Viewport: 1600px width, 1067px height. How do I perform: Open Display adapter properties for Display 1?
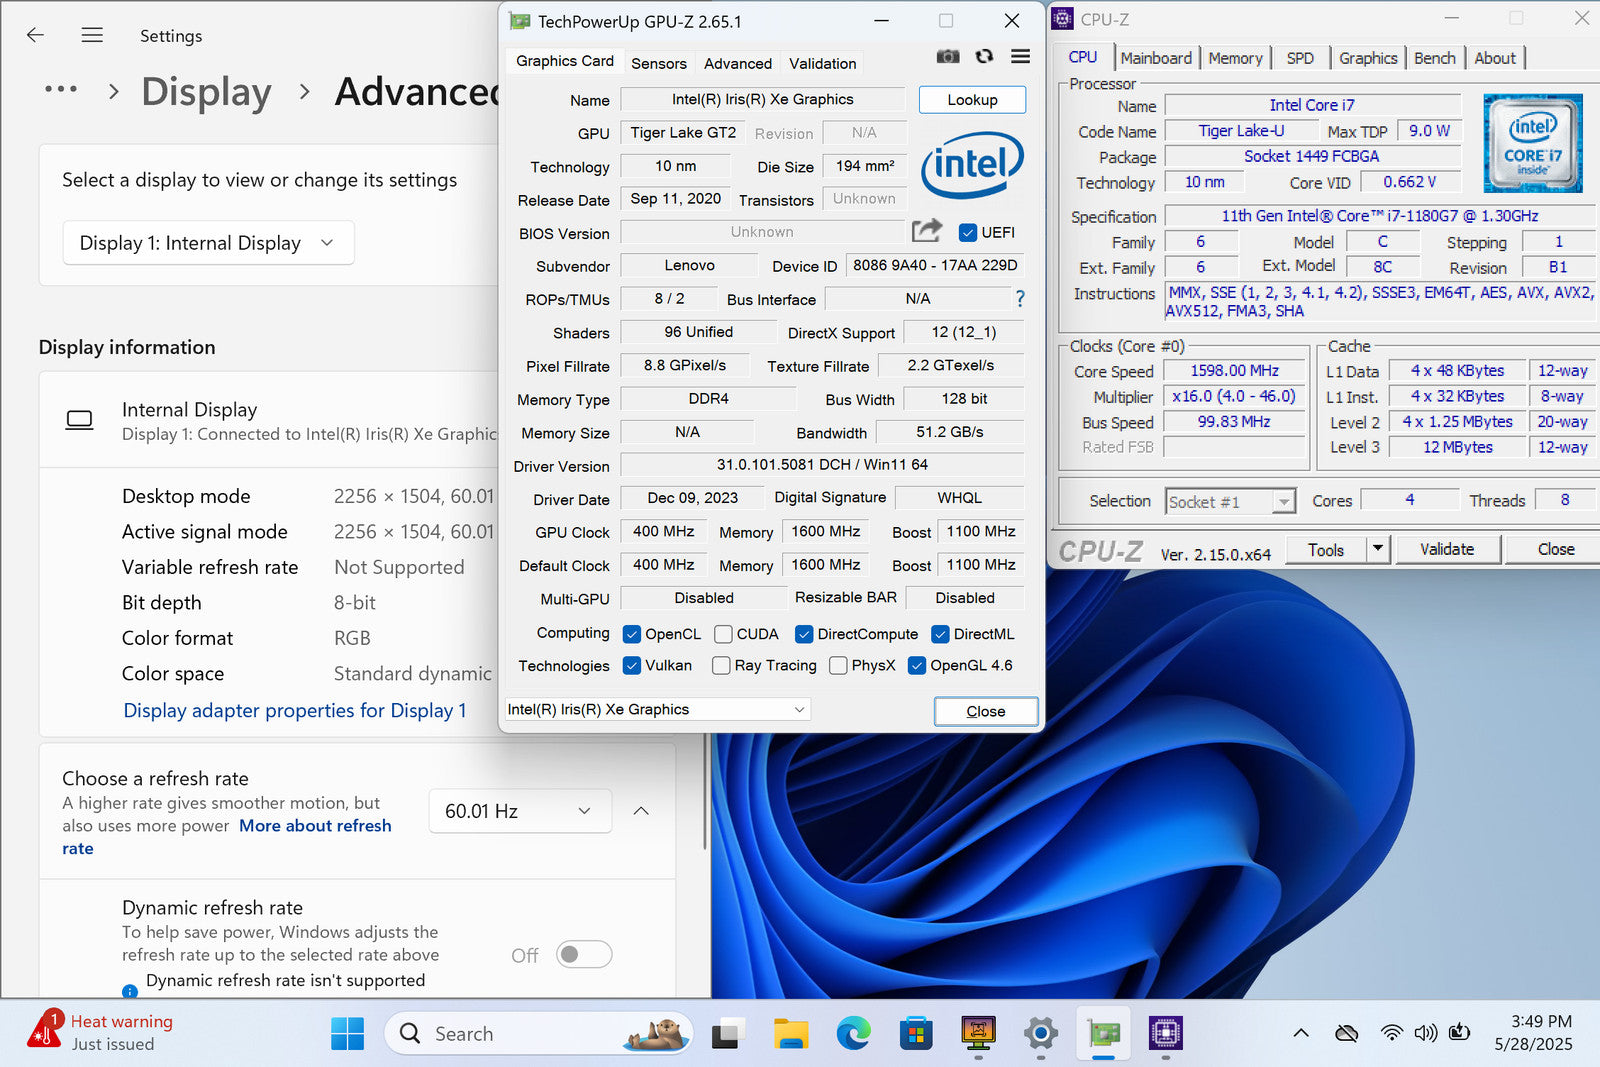coord(294,710)
